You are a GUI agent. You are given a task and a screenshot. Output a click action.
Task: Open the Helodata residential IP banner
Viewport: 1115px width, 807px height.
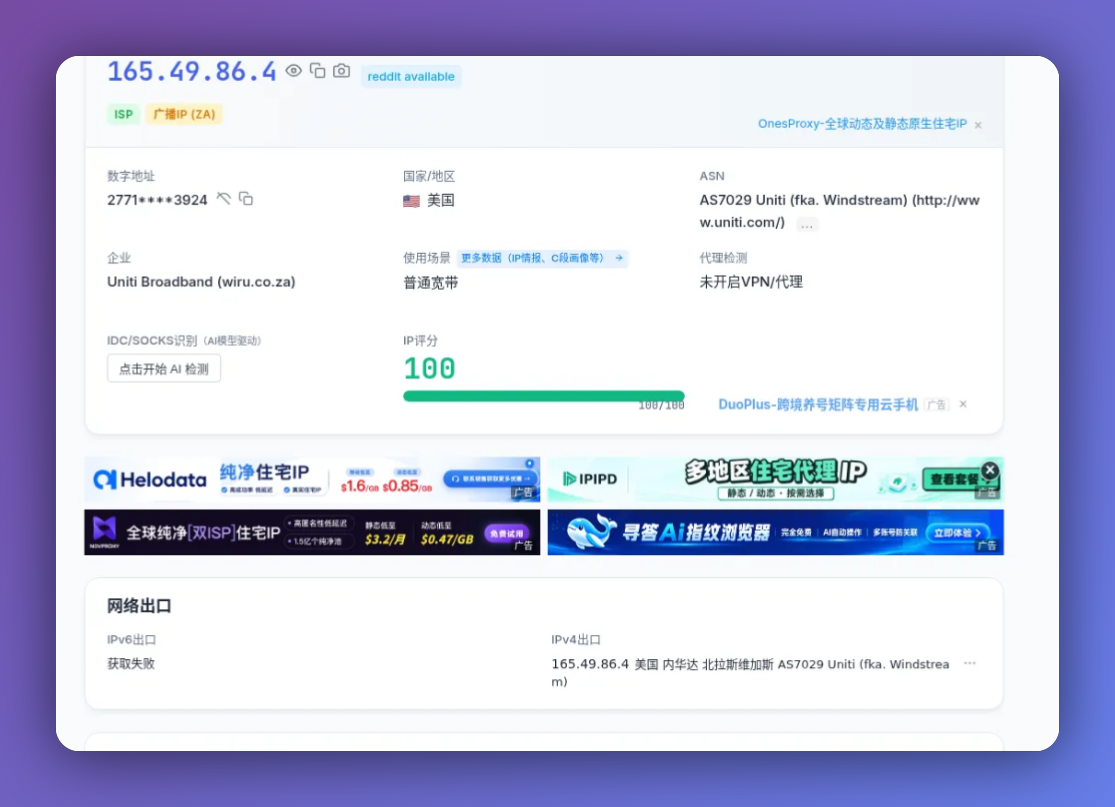(312, 480)
